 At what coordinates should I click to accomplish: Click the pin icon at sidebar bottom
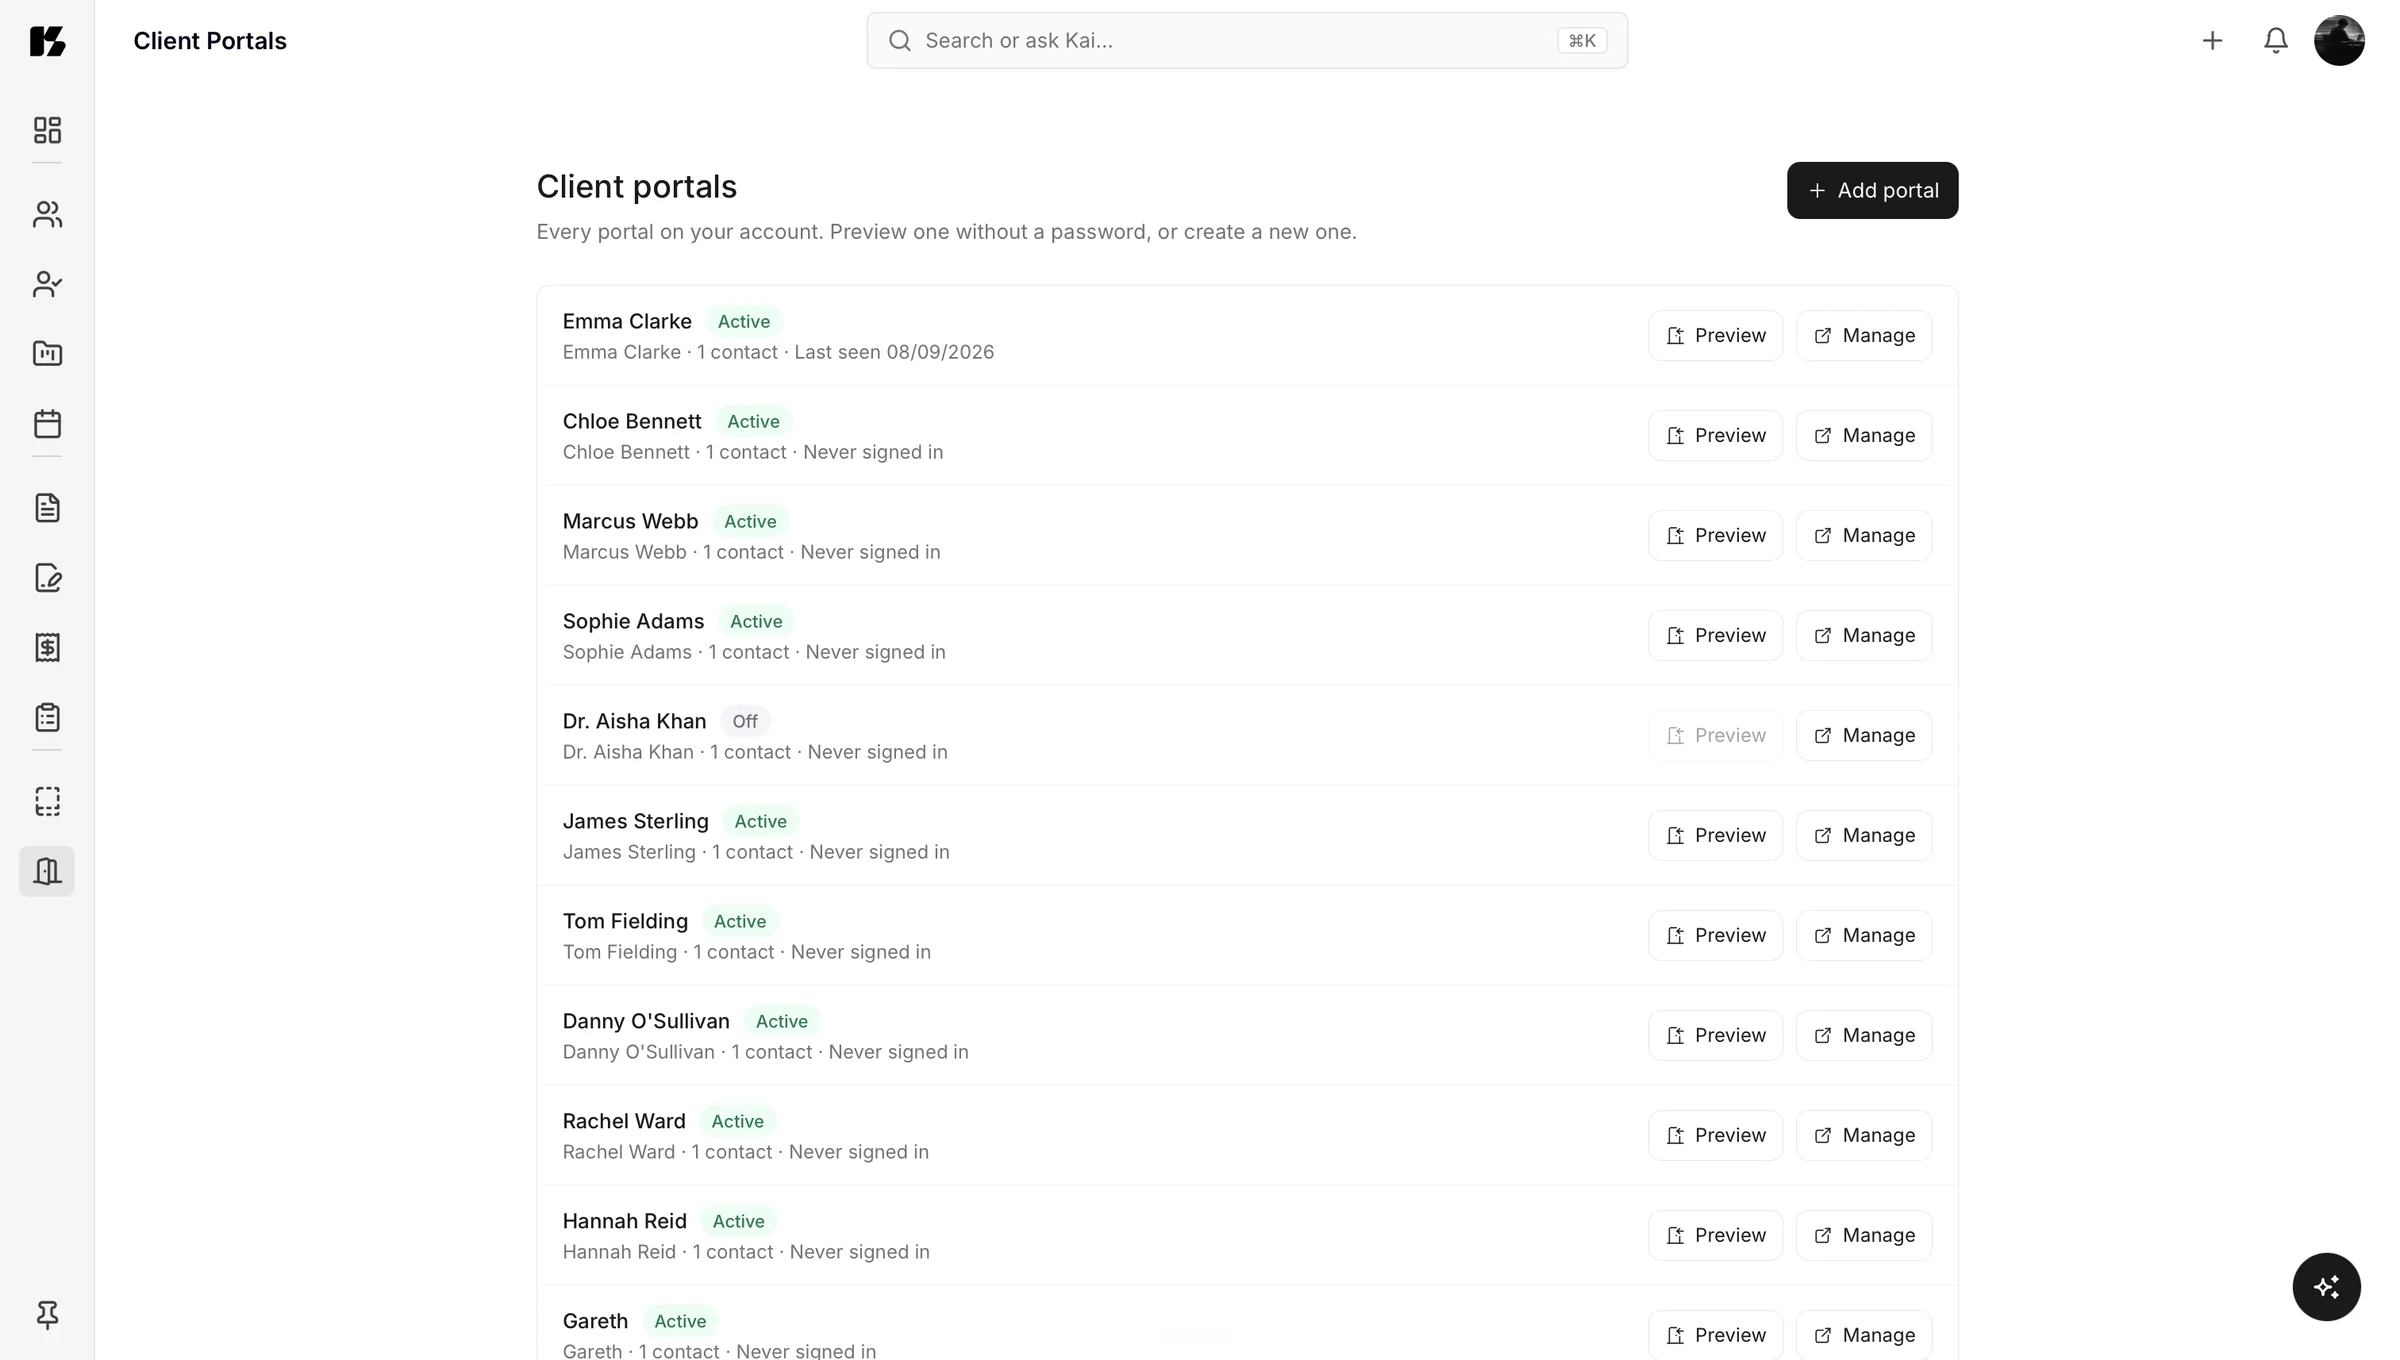coord(47,1314)
